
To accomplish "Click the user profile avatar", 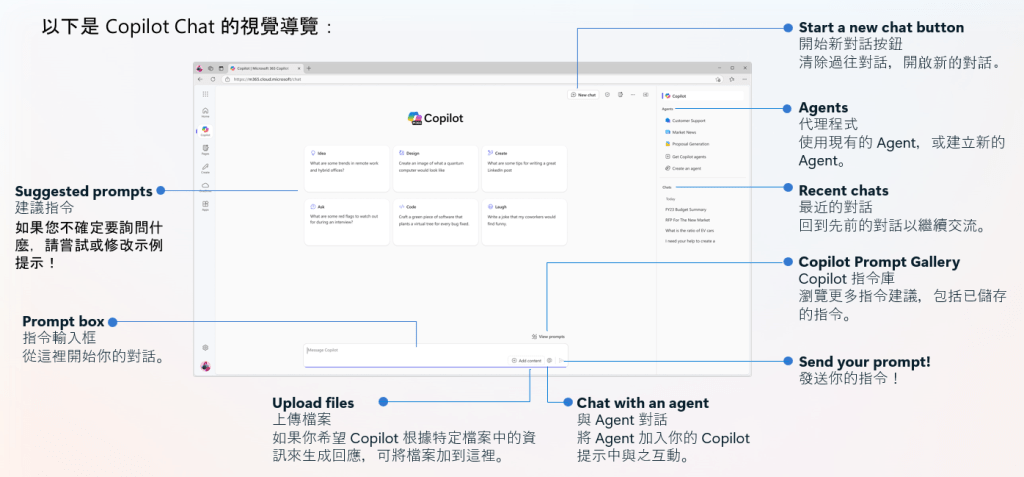I will 205,366.
